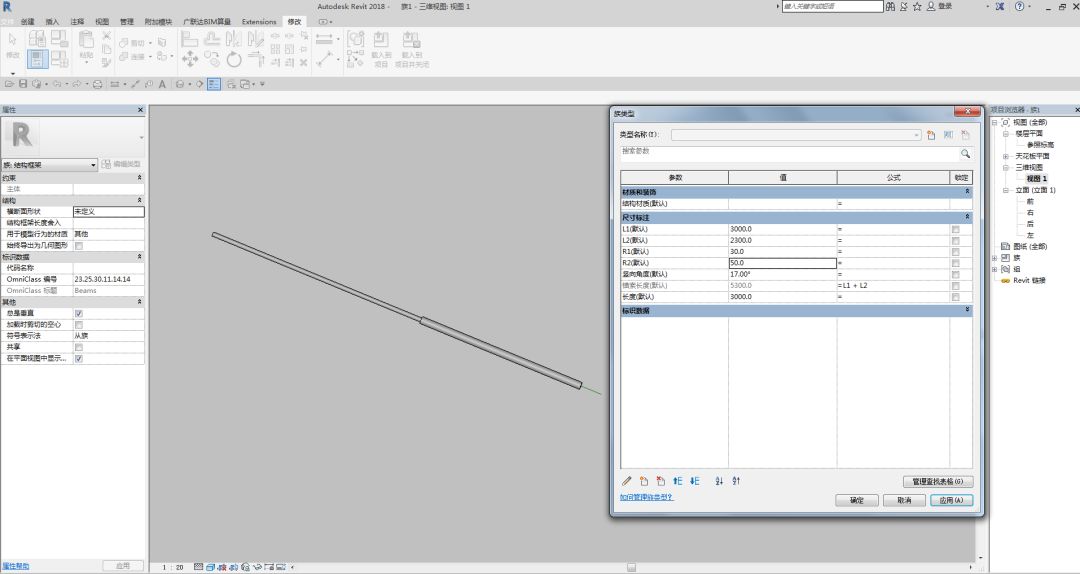
Task: Click the highlighted Family Types ribbon icon
Action: [37, 59]
